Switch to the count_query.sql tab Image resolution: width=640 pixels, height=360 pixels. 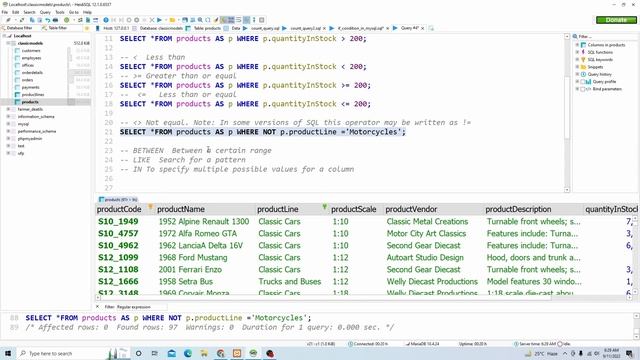(262, 28)
